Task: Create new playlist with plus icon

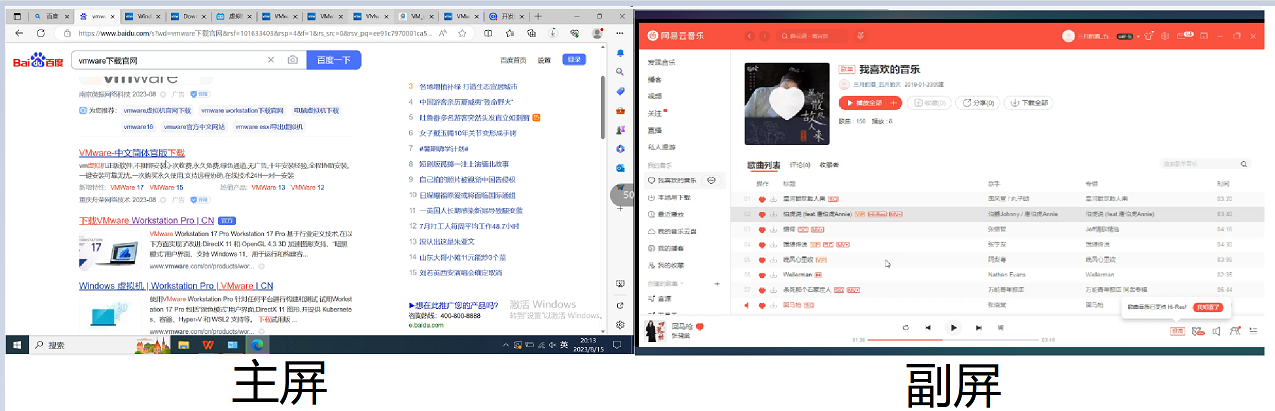Action: (717, 285)
